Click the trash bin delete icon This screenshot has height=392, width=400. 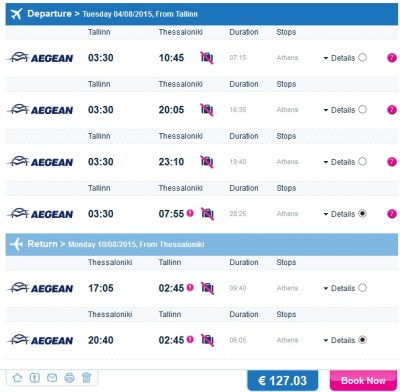tap(86, 378)
